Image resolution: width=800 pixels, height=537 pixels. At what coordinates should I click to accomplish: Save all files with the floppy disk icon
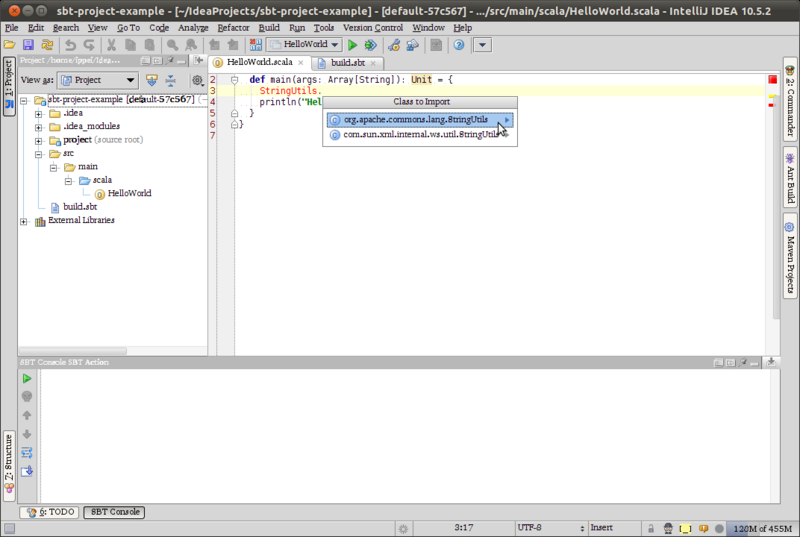pos(28,45)
